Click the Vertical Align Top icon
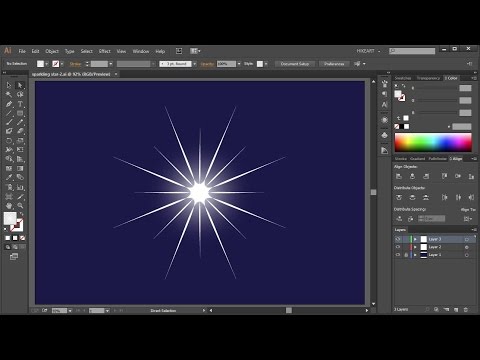This screenshot has height=360, width=480. coord(444,176)
